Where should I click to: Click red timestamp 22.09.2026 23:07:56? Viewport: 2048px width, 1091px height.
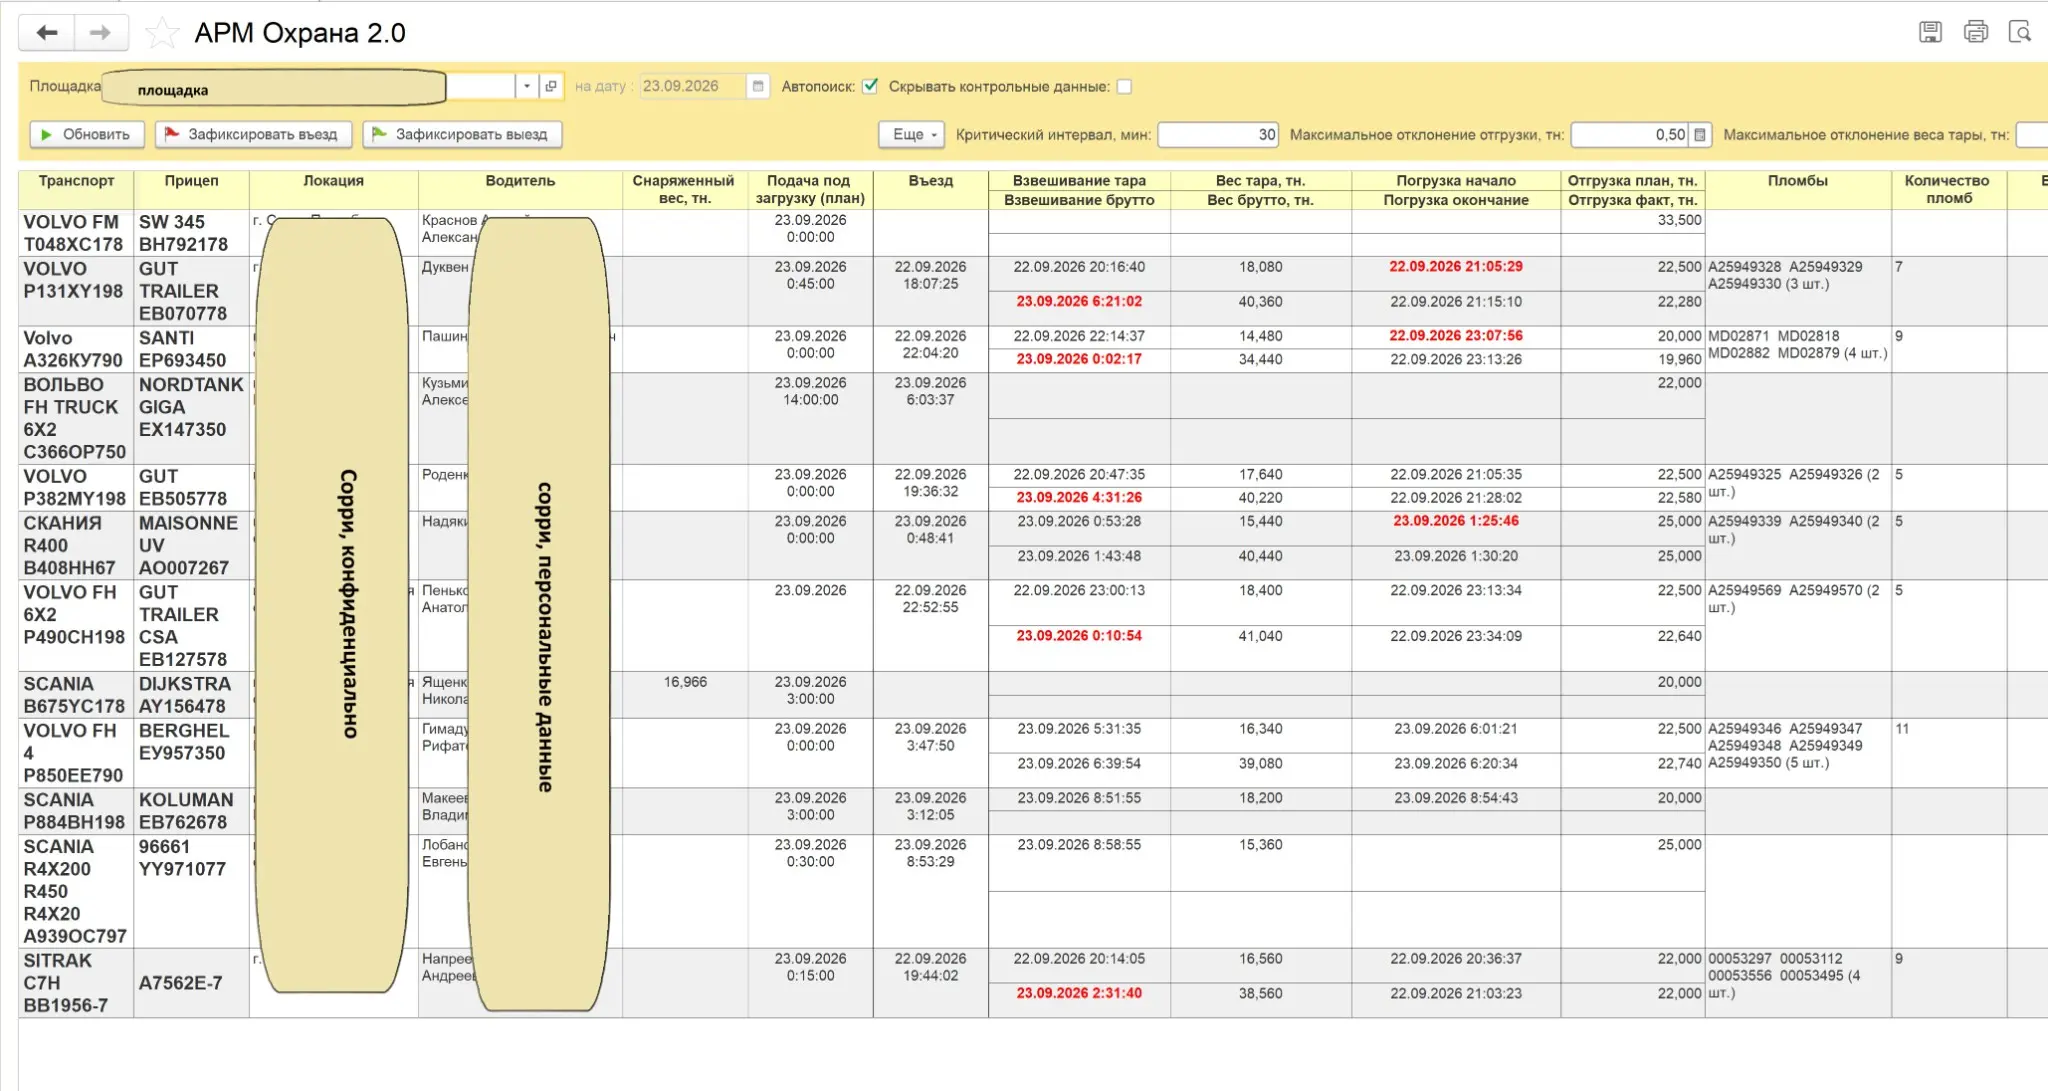[x=1456, y=336]
